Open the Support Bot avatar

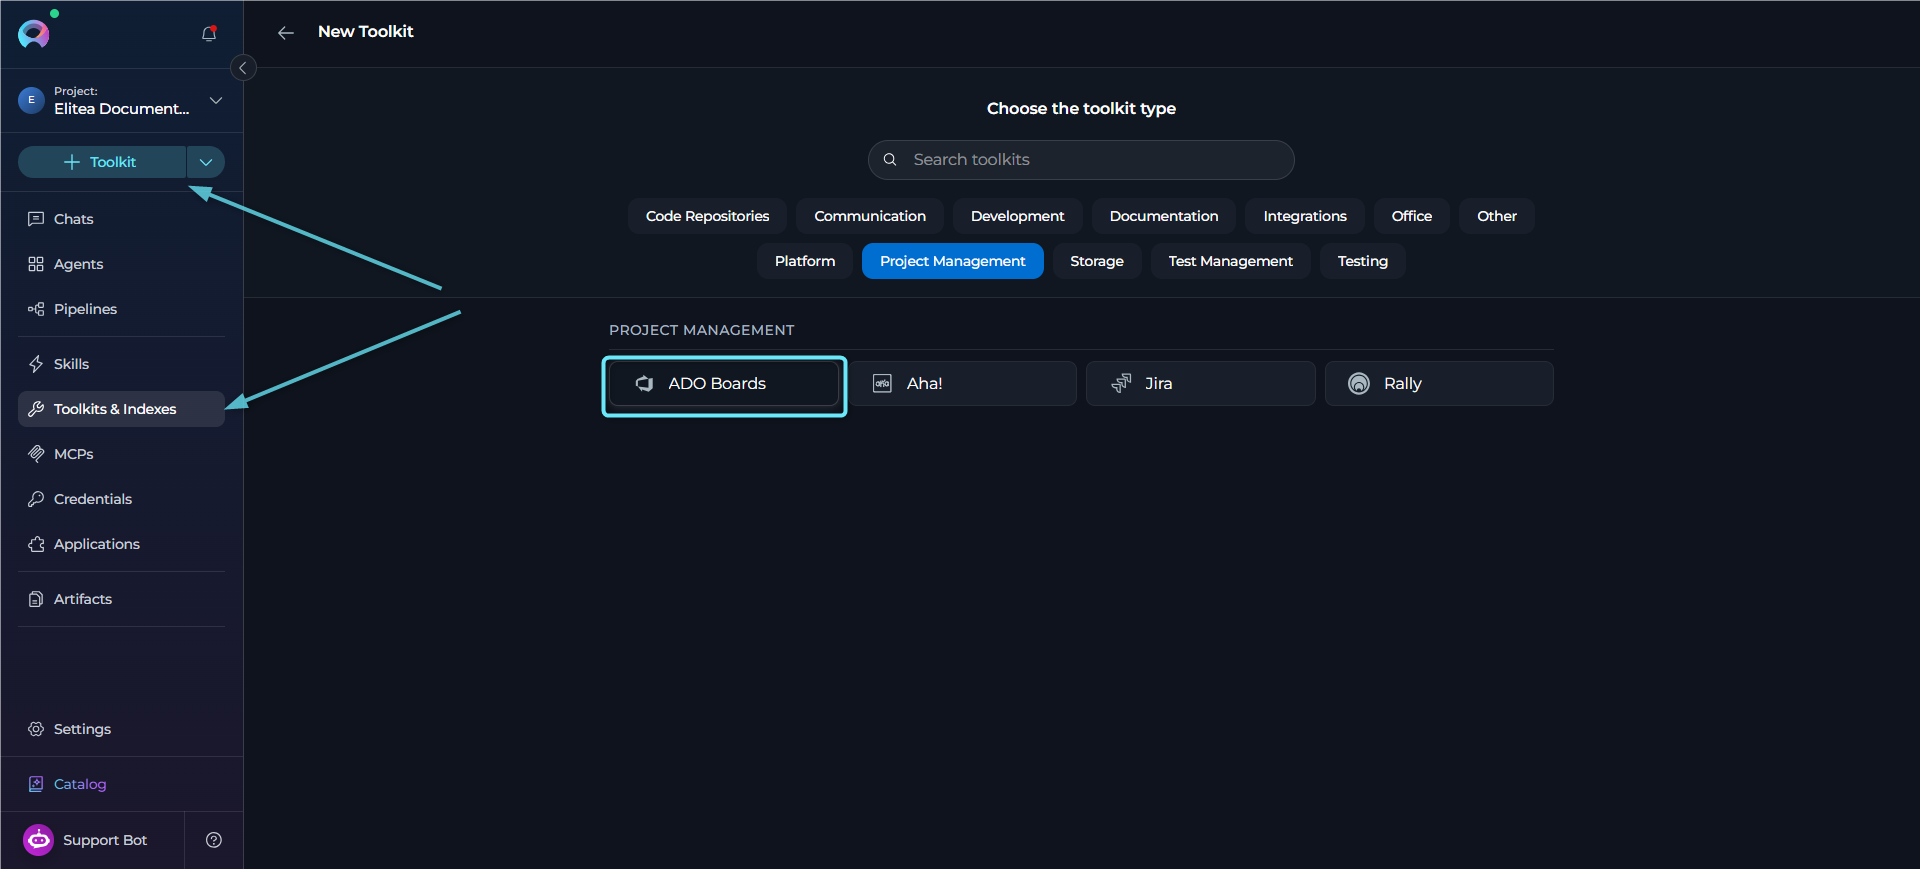[38, 840]
